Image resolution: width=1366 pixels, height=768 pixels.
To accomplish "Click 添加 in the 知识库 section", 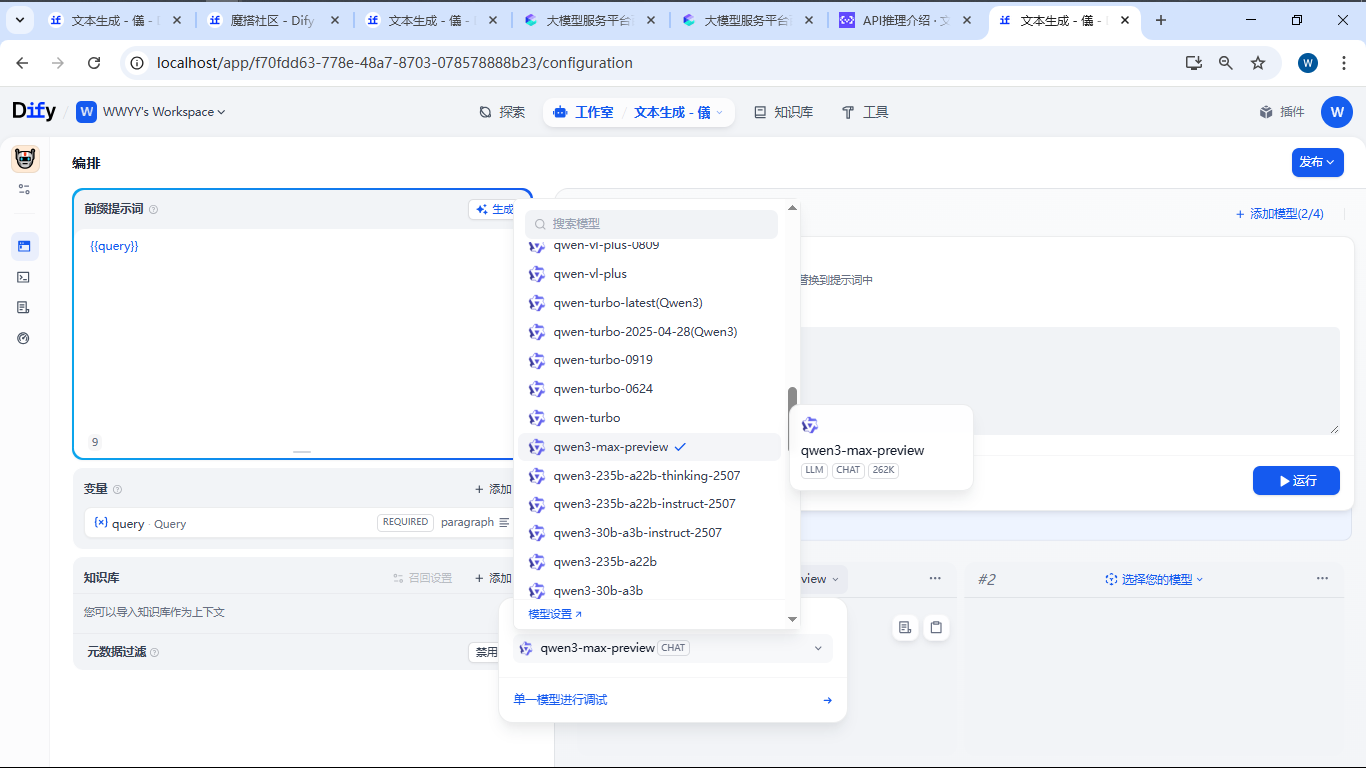I will (x=493, y=578).
